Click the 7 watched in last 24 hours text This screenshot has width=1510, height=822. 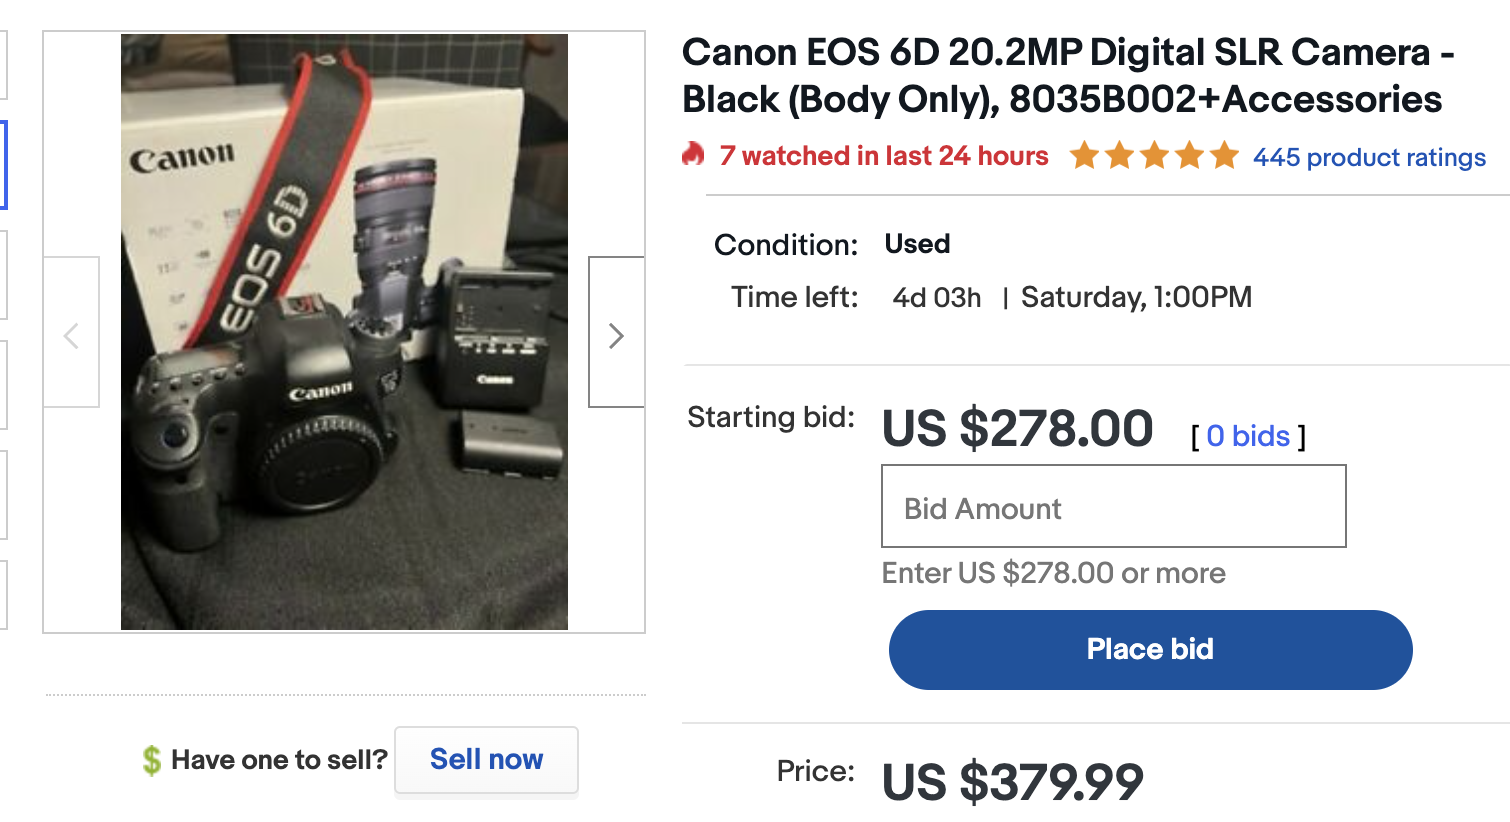(x=884, y=156)
